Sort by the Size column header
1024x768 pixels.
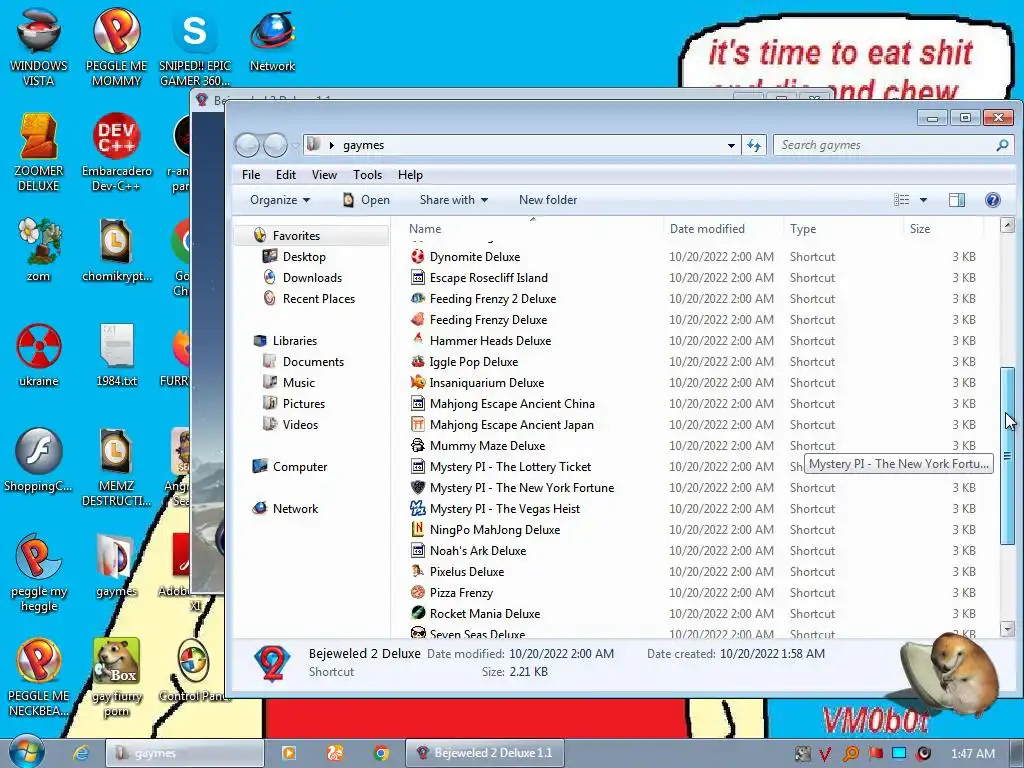(943, 229)
